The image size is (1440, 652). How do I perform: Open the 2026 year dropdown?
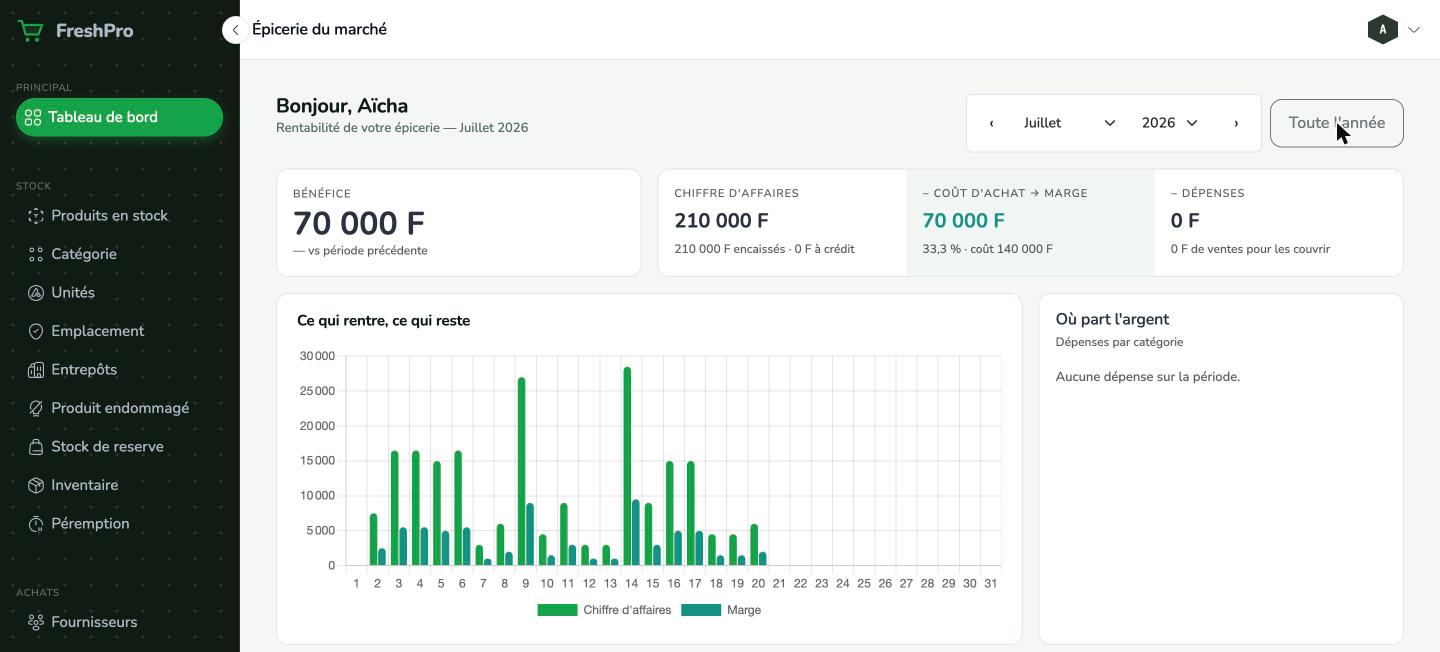1169,123
